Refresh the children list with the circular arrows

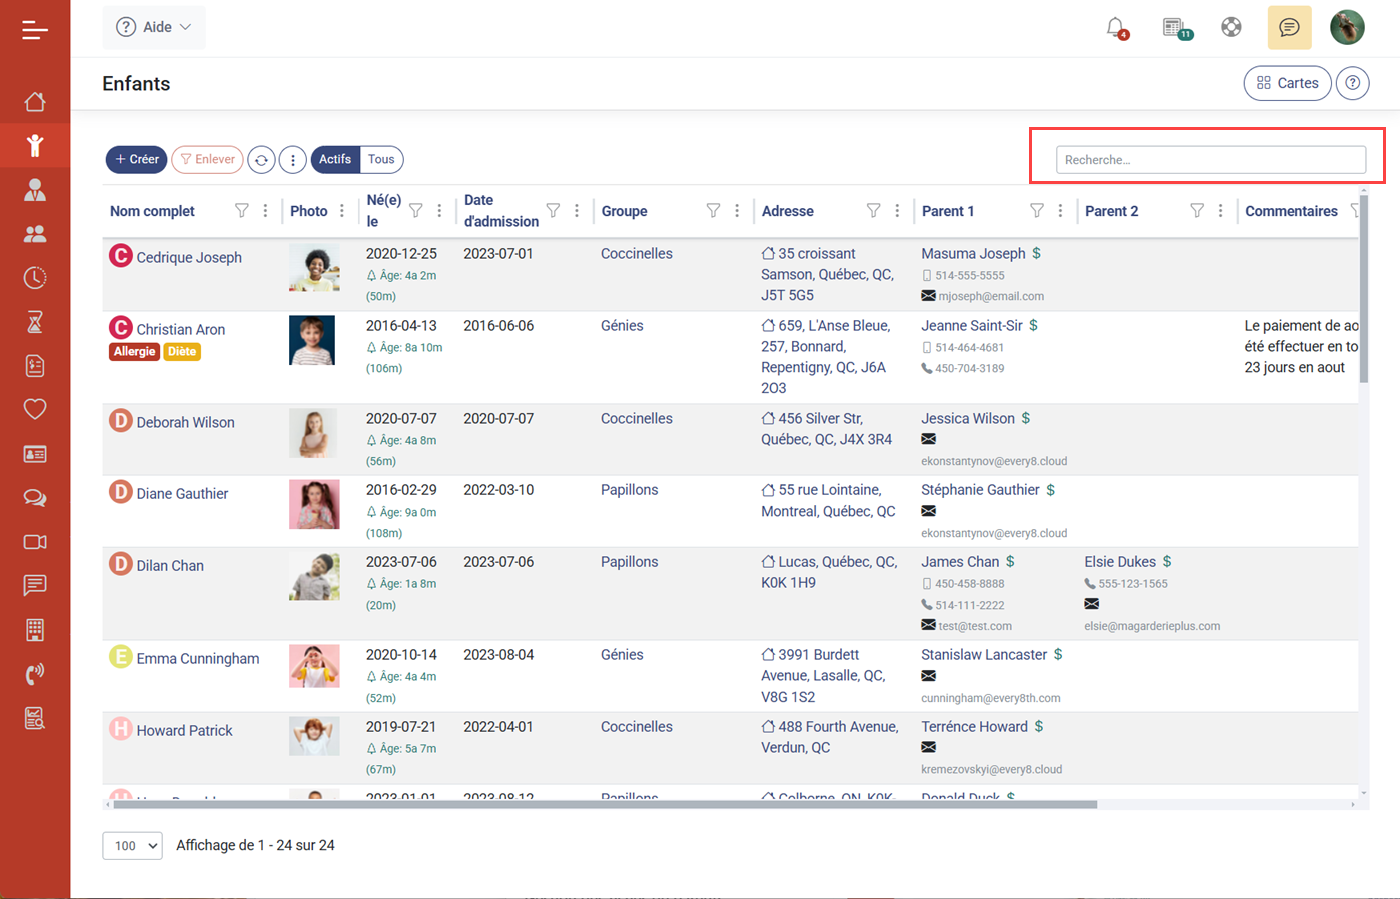[x=261, y=159]
